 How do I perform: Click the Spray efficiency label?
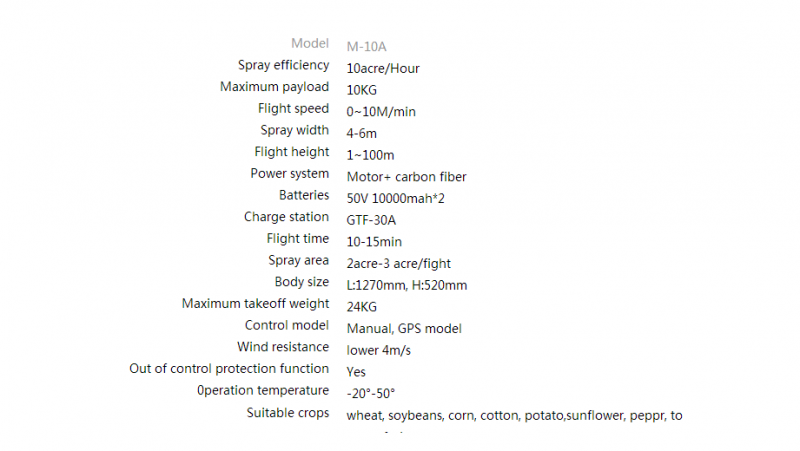[x=283, y=65]
